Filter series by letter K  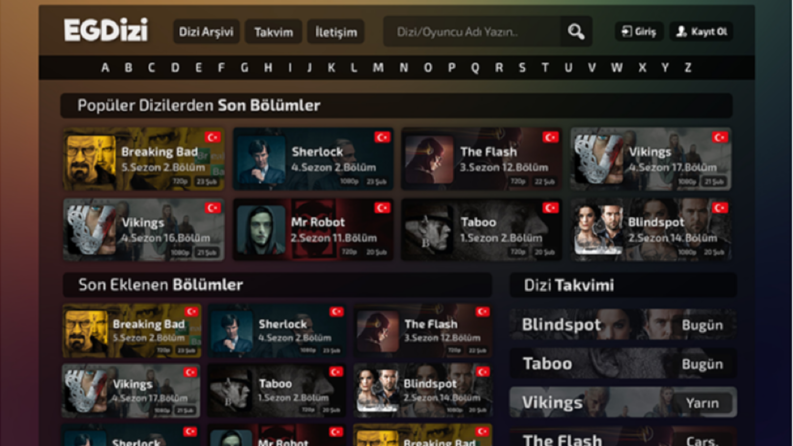[x=331, y=68]
